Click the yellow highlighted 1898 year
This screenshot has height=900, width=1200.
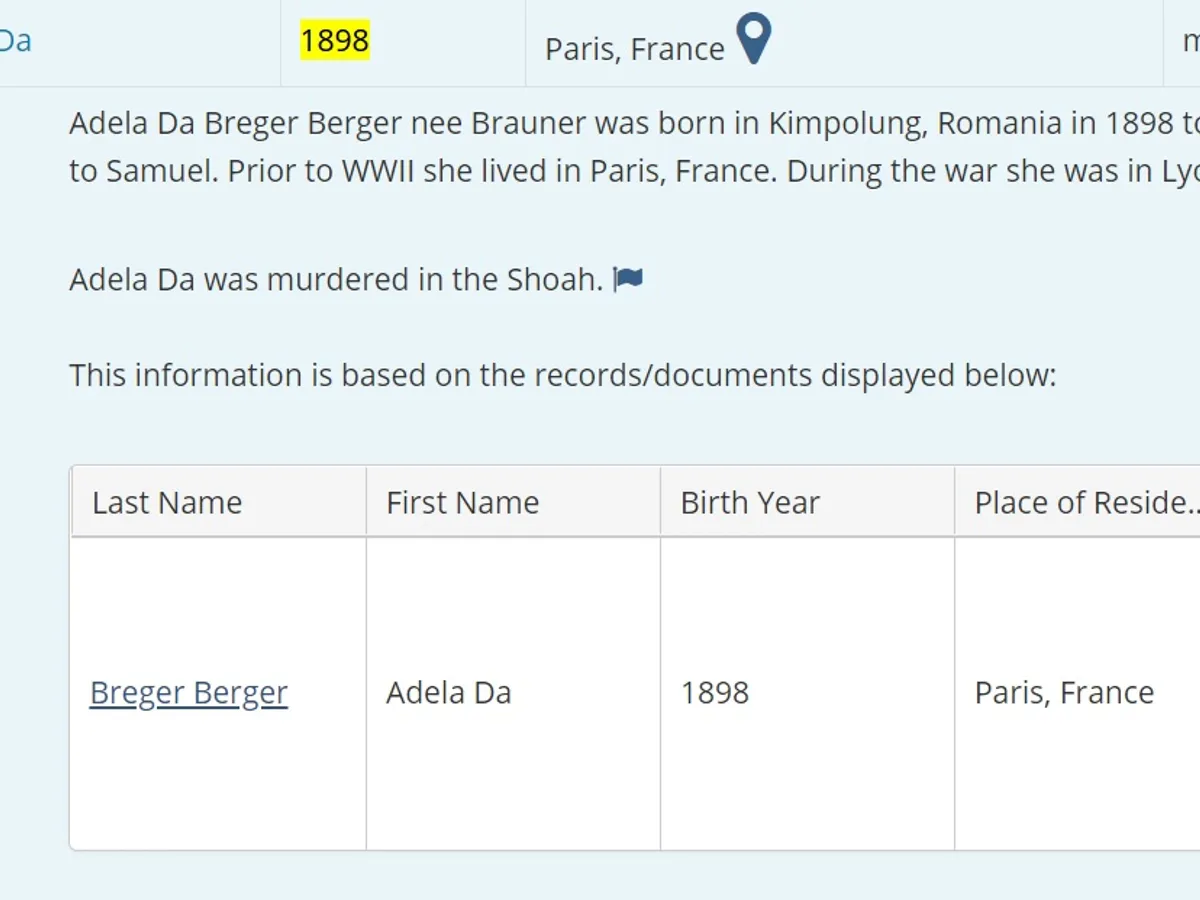point(335,41)
